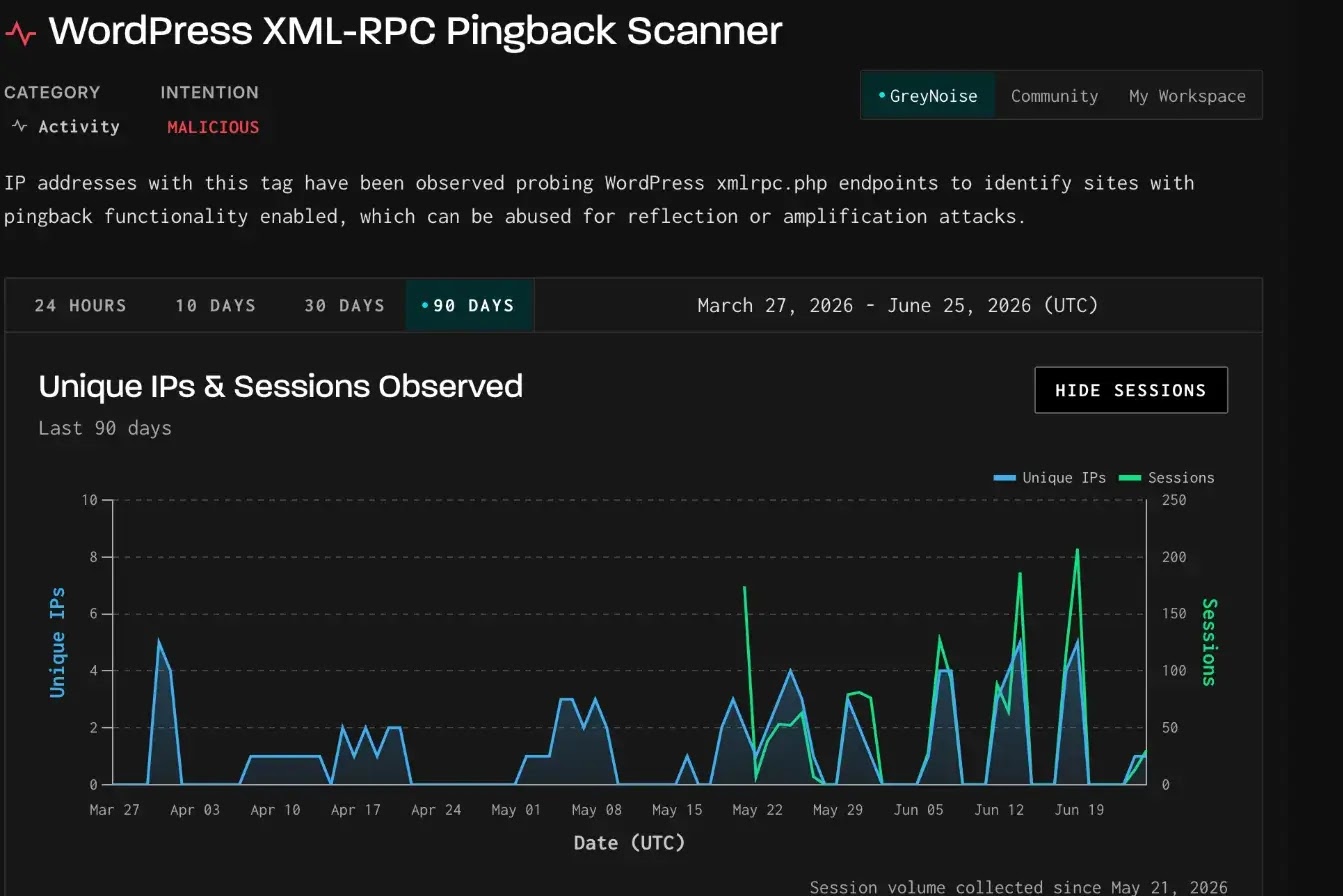Open the My Workspace tab
Screen dimensions: 1343x896
[x=1187, y=96]
